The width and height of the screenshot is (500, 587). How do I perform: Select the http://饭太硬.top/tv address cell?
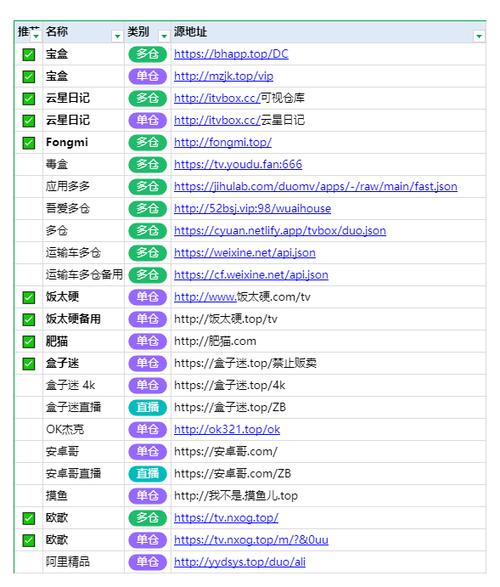tap(329, 319)
